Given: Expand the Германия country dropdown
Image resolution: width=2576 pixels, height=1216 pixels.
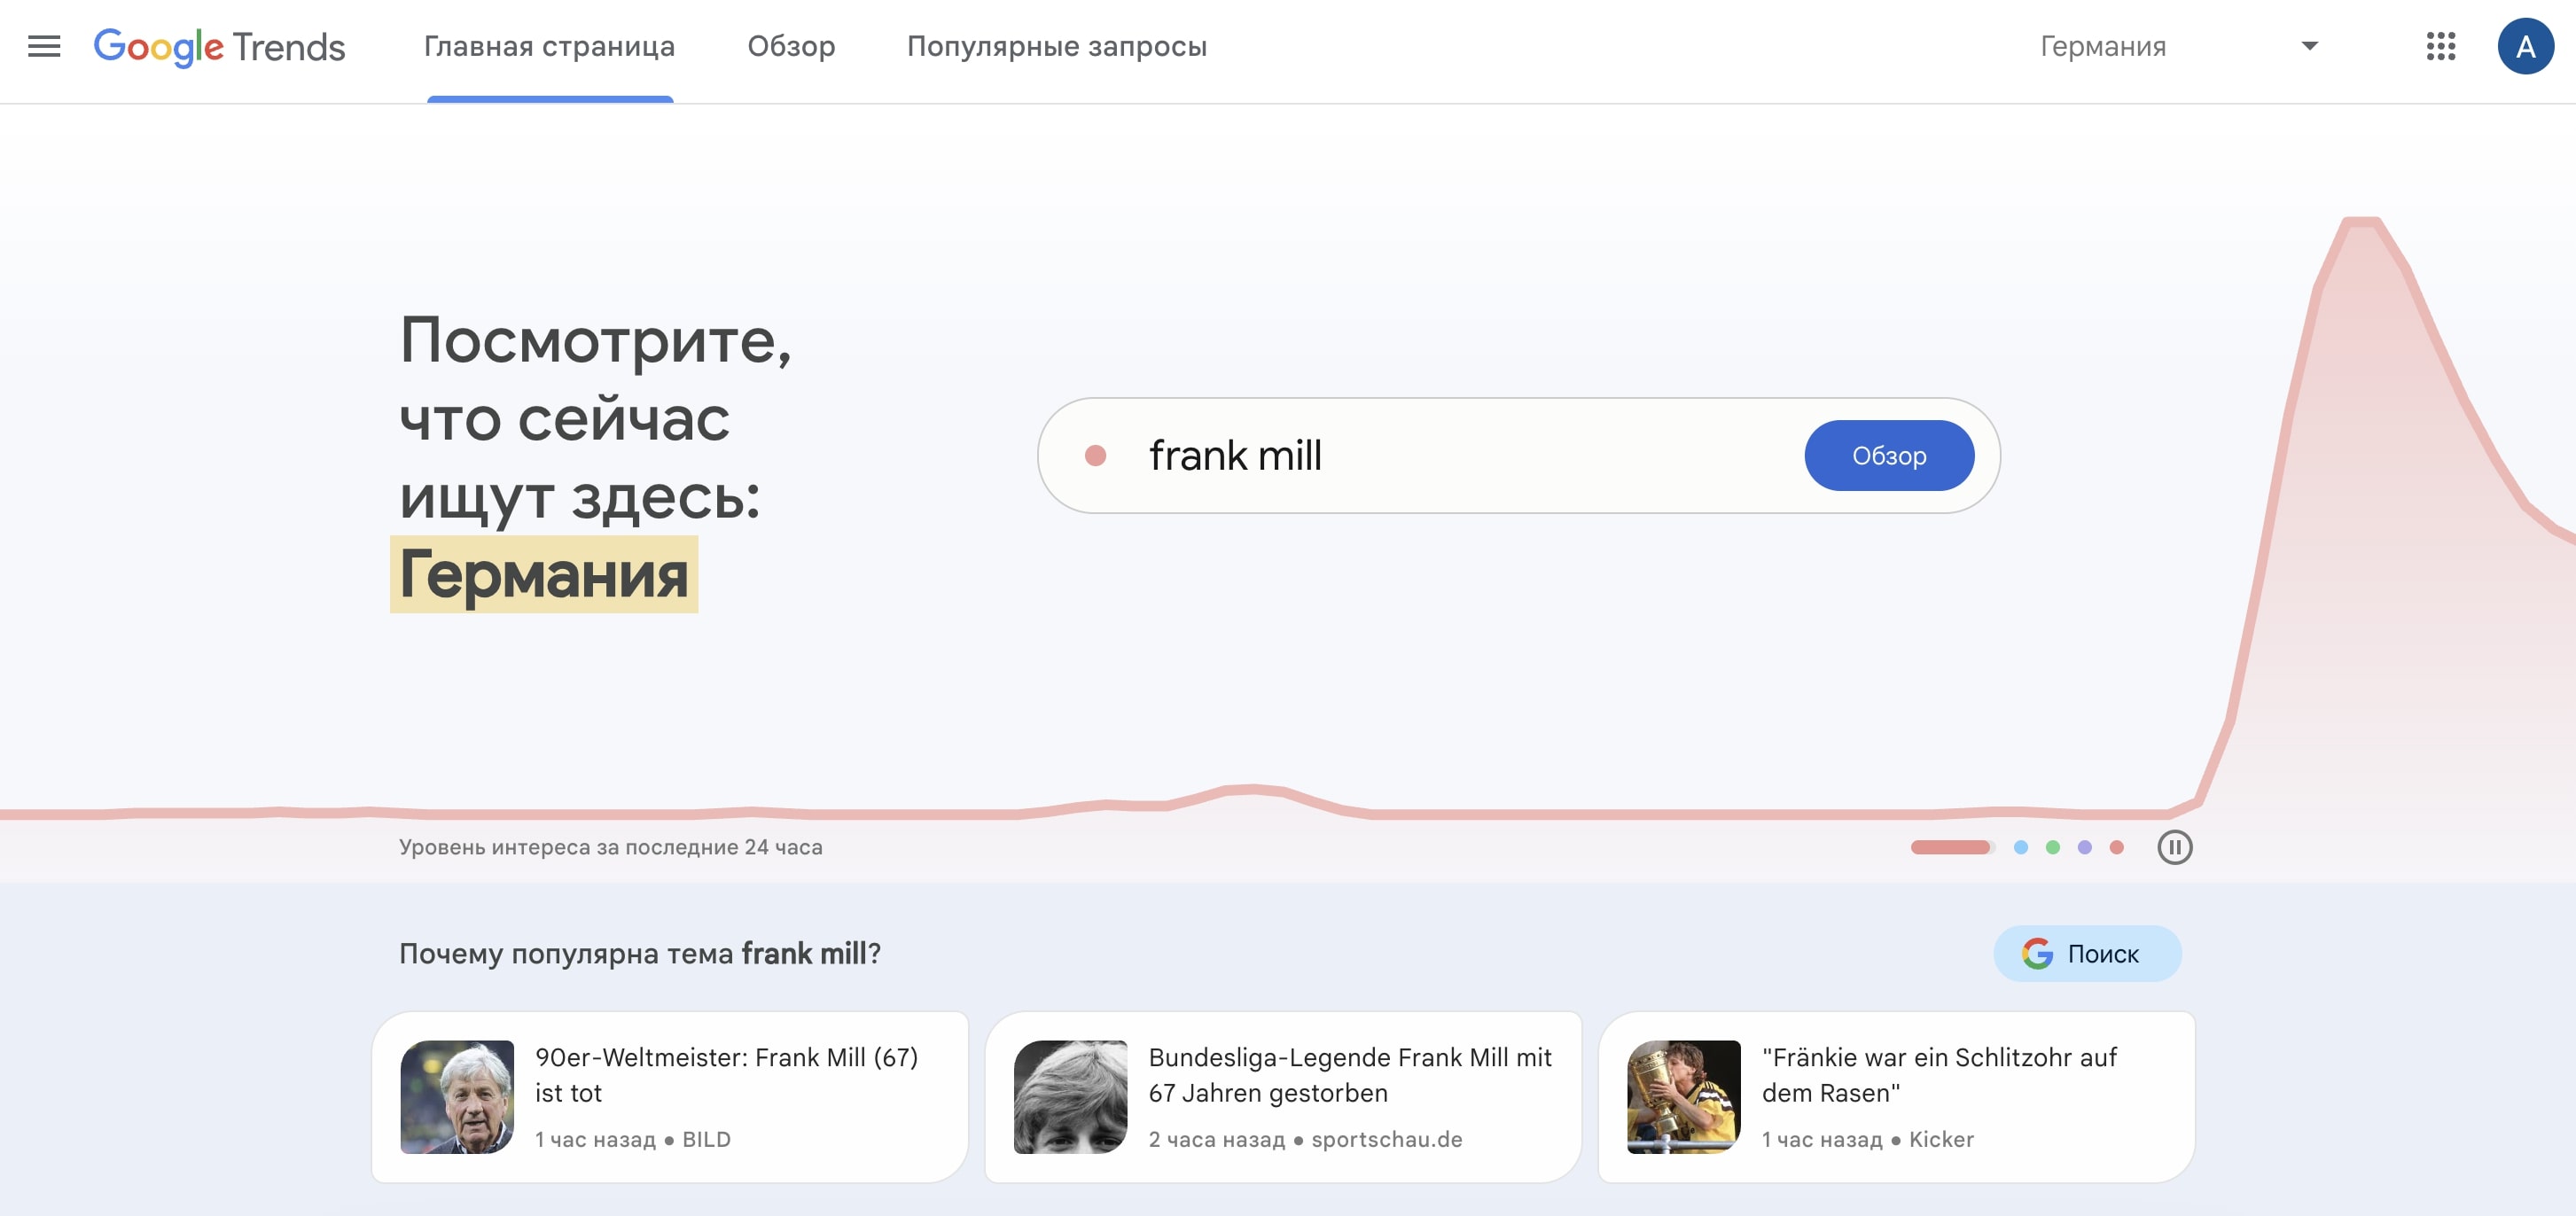Looking at the screenshot, I should tap(2178, 46).
